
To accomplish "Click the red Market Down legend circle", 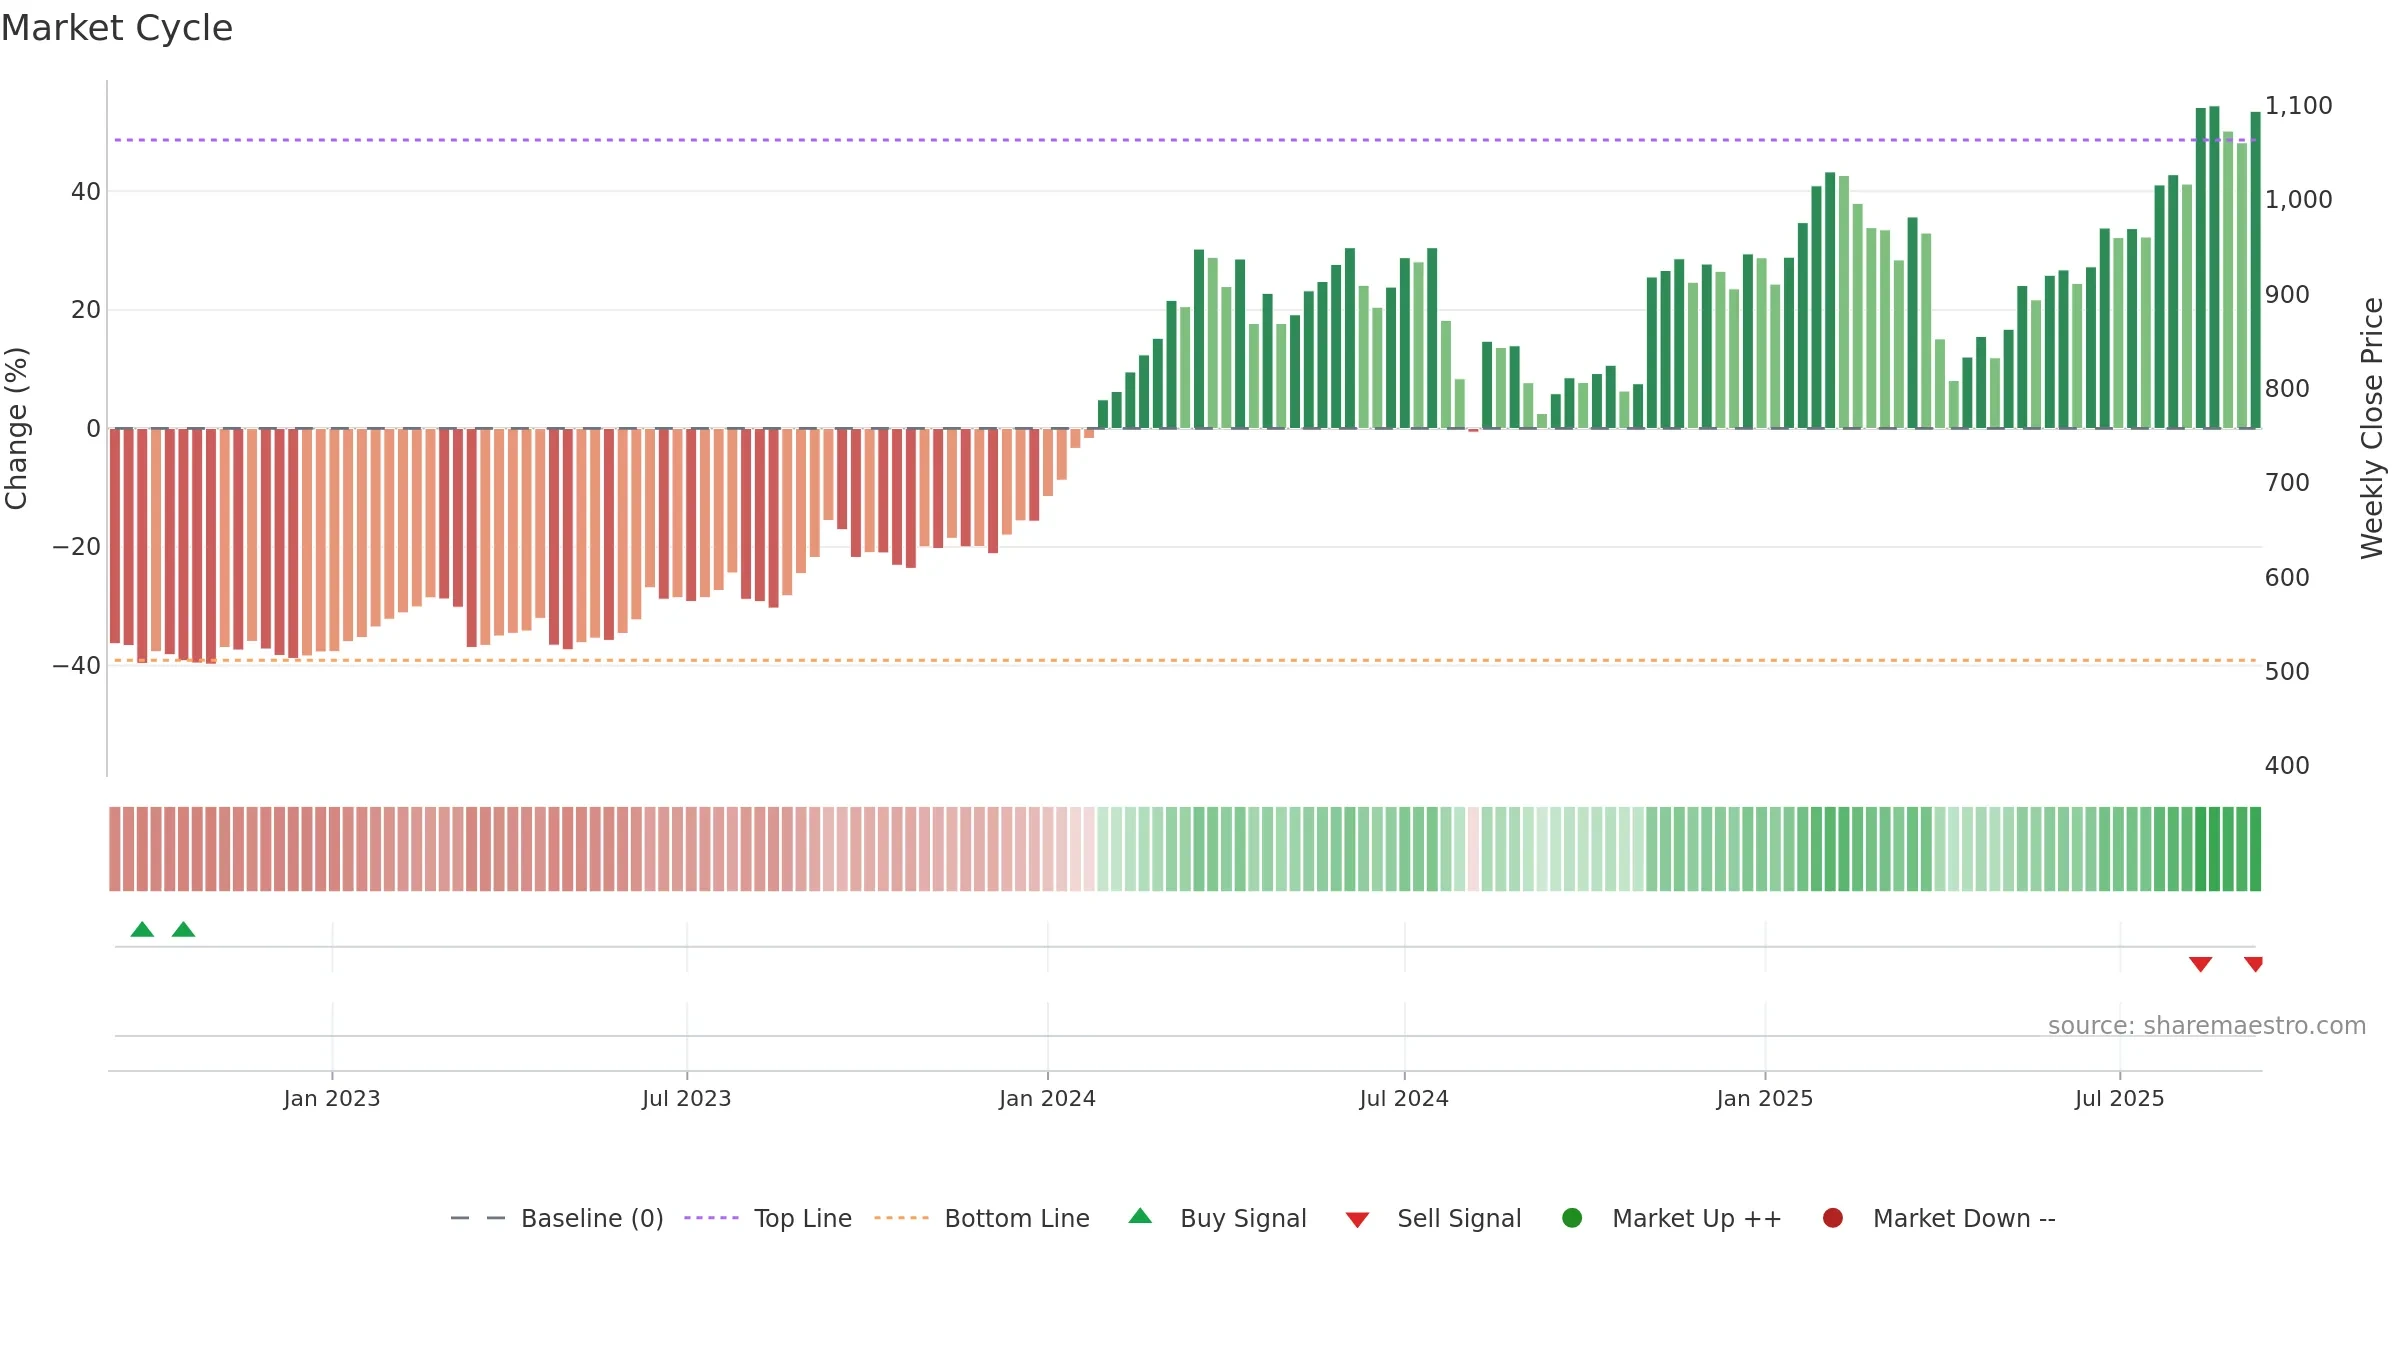I will pos(1833,1218).
